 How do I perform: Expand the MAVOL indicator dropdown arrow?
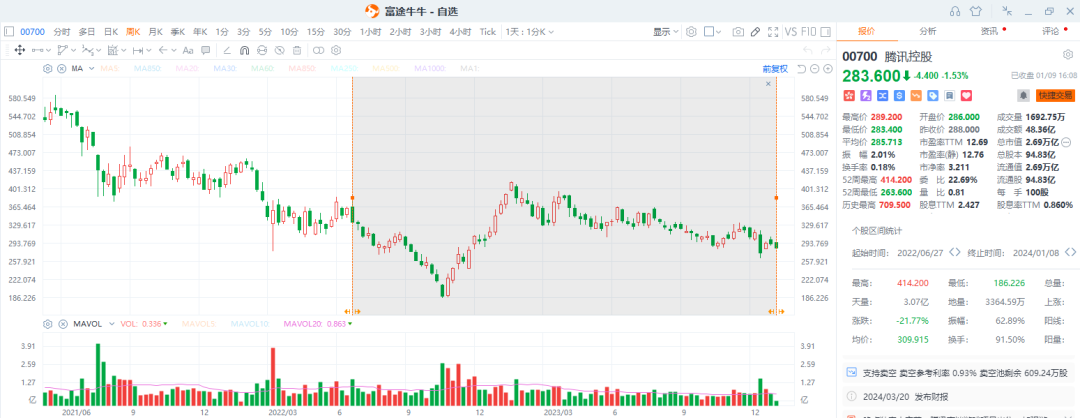click(x=110, y=324)
